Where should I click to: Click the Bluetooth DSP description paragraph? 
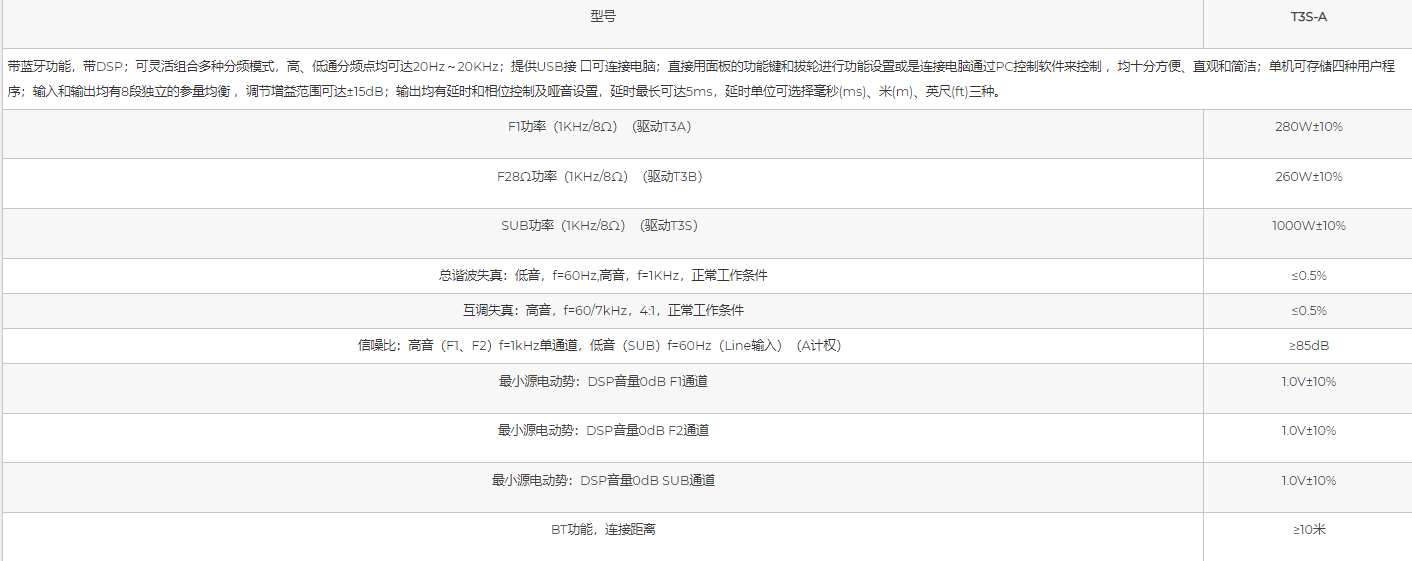click(x=700, y=79)
